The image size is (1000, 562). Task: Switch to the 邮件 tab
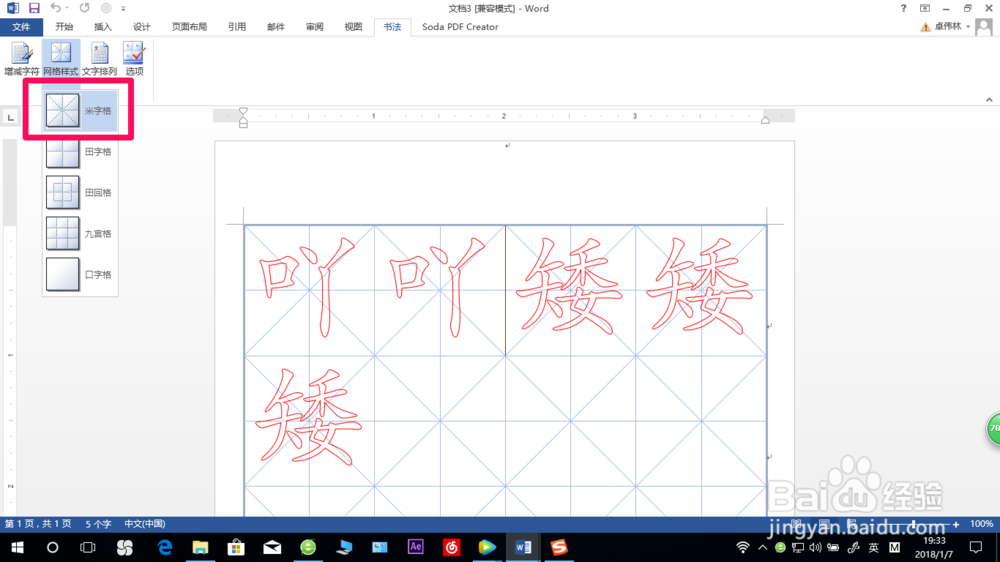coord(276,27)
